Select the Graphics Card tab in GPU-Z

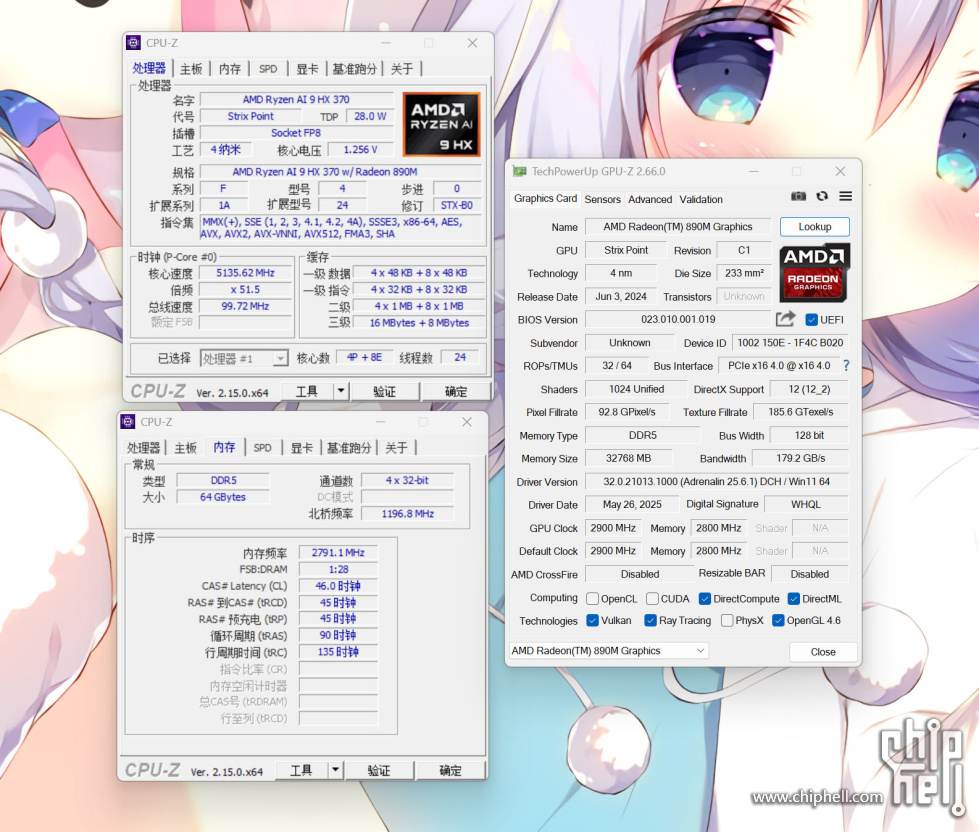[546, 198]
